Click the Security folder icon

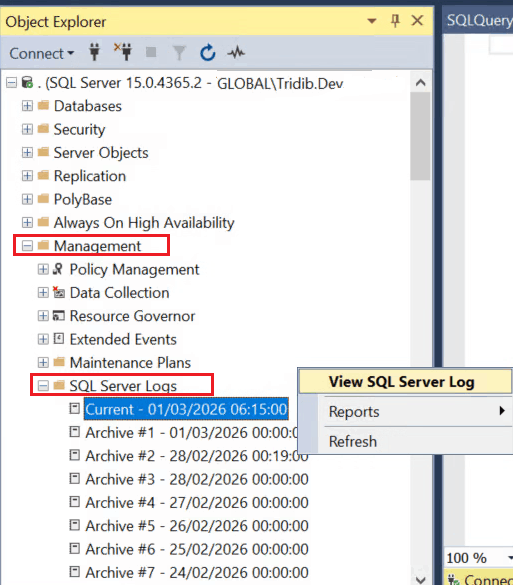pyautogui.click(x=43, y=129)
